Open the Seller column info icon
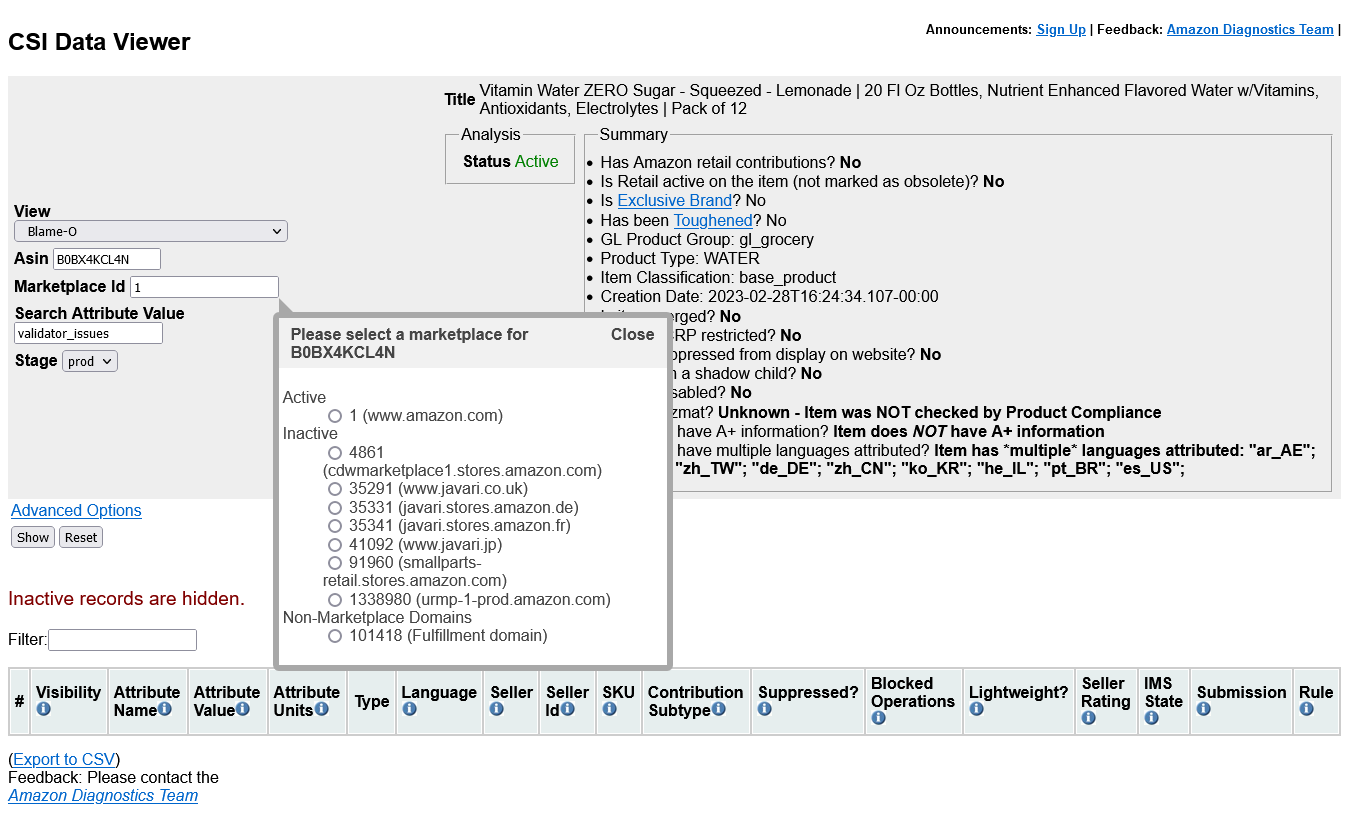Image resolution: width=1349 pixels, height=813 pixels. (x=497, y=709)
